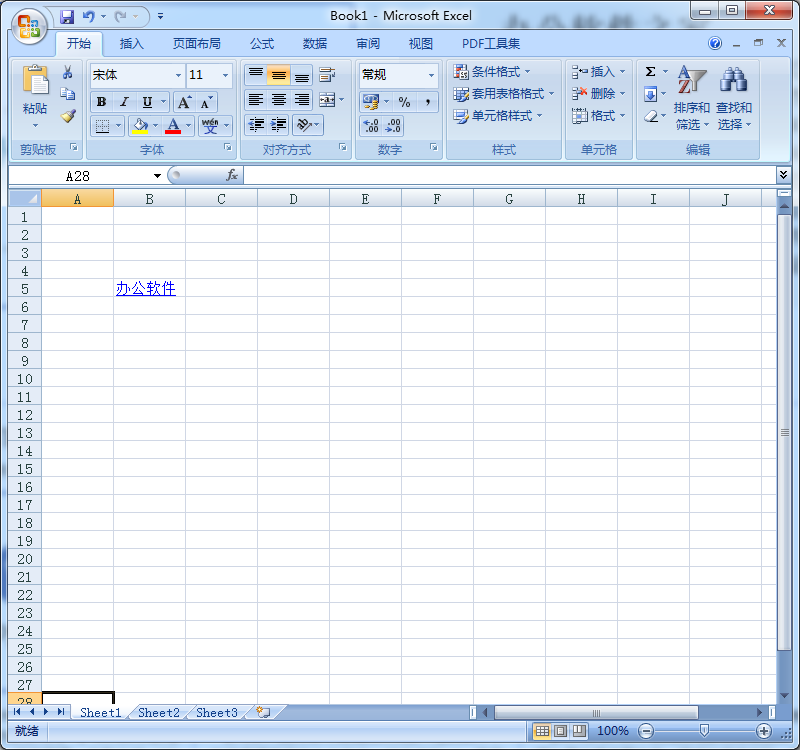Open Cell Styles (单元格样式) menu
This screenshot has height=750, width=800.
pyautogui.click(x=498, y=116)
